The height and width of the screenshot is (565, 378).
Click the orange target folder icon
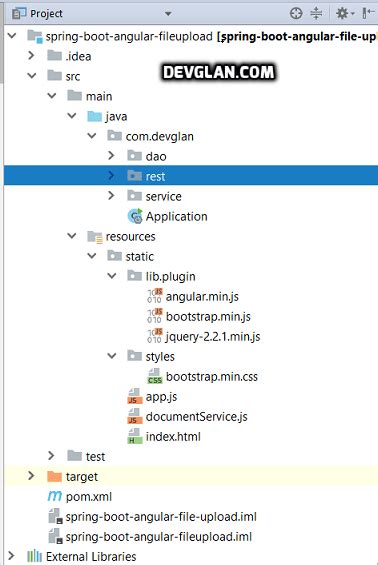coord(54,476)
